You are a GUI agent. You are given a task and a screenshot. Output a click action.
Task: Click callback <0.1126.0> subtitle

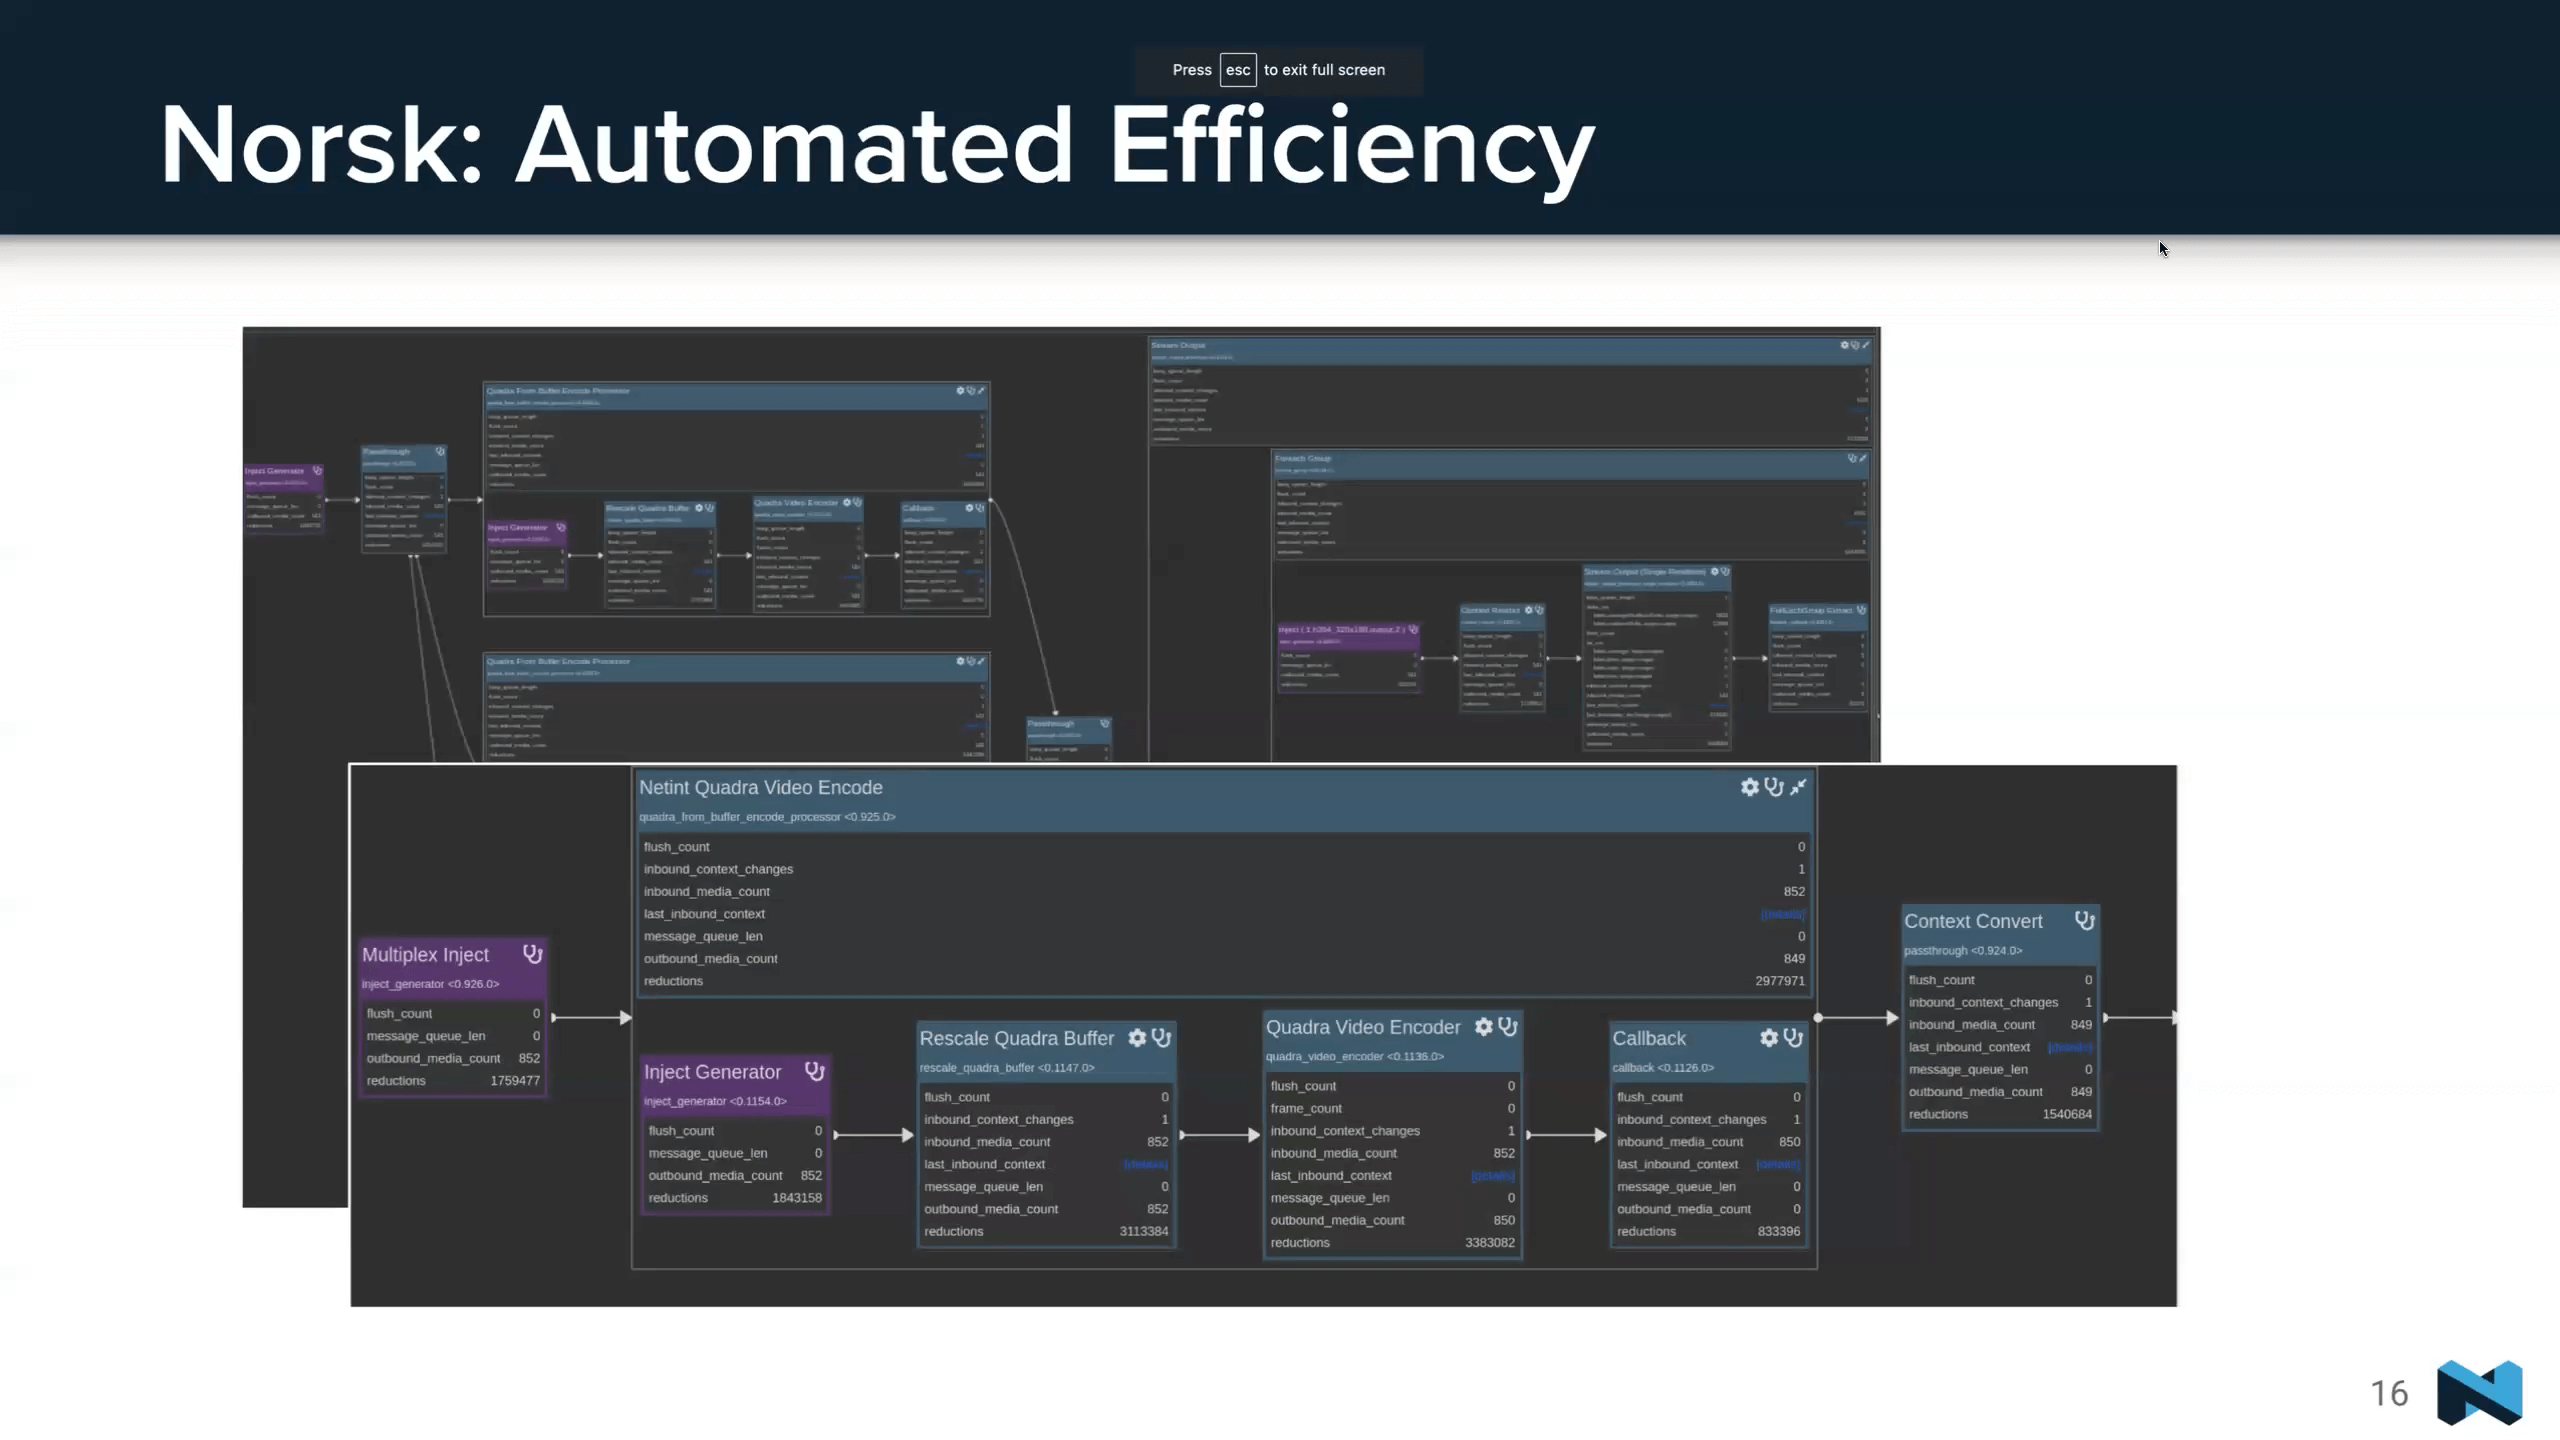click(x=1663, y=1068)
